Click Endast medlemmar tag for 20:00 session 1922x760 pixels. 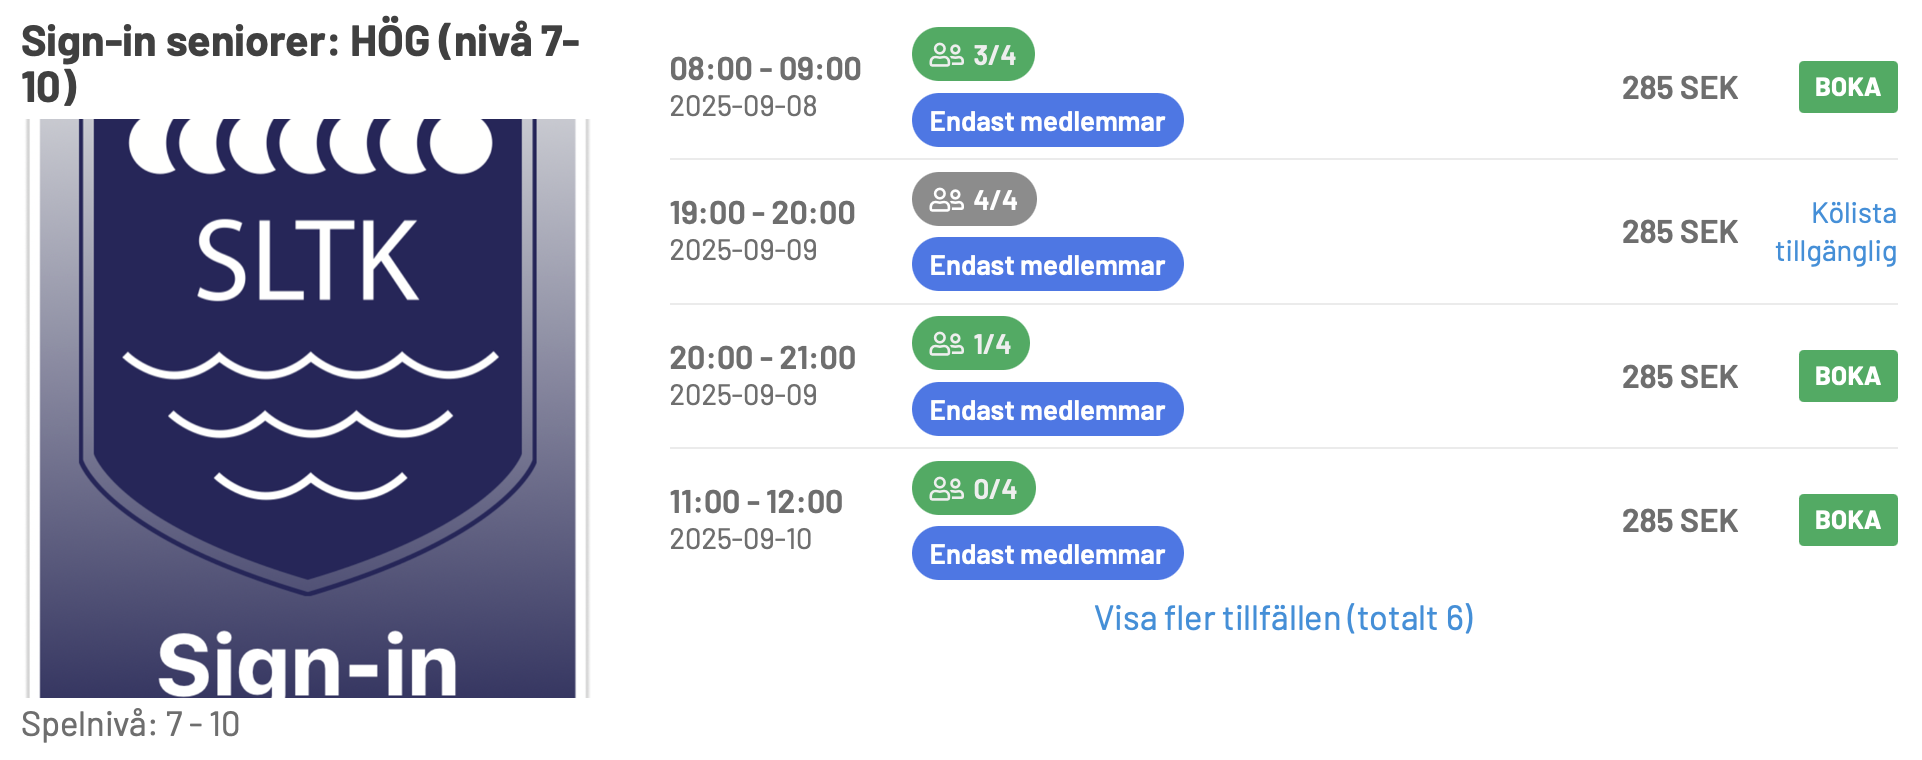tap(1047, 409)
